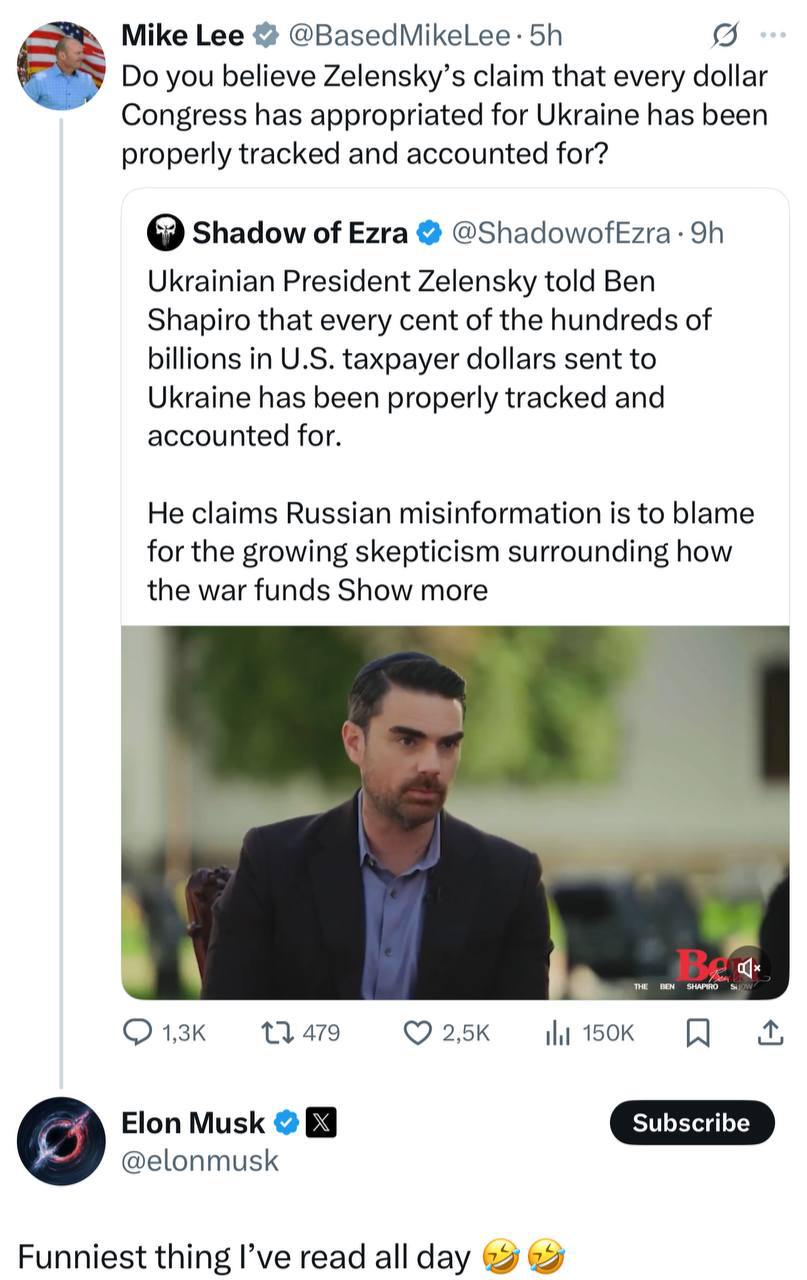Click the Grok slash icon

(x=722, y=36)
